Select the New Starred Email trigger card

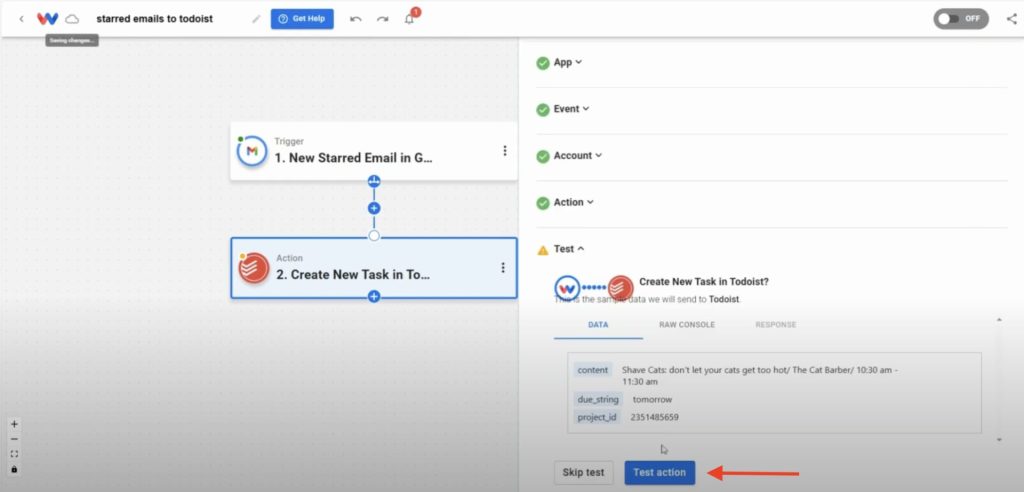pyautogui.click(x=374, y=151)
